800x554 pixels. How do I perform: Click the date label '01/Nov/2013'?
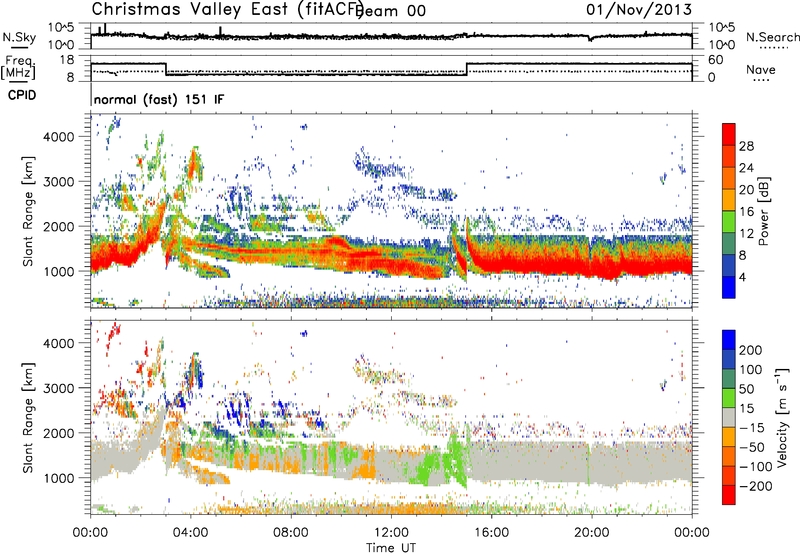[x=639, y=9]
